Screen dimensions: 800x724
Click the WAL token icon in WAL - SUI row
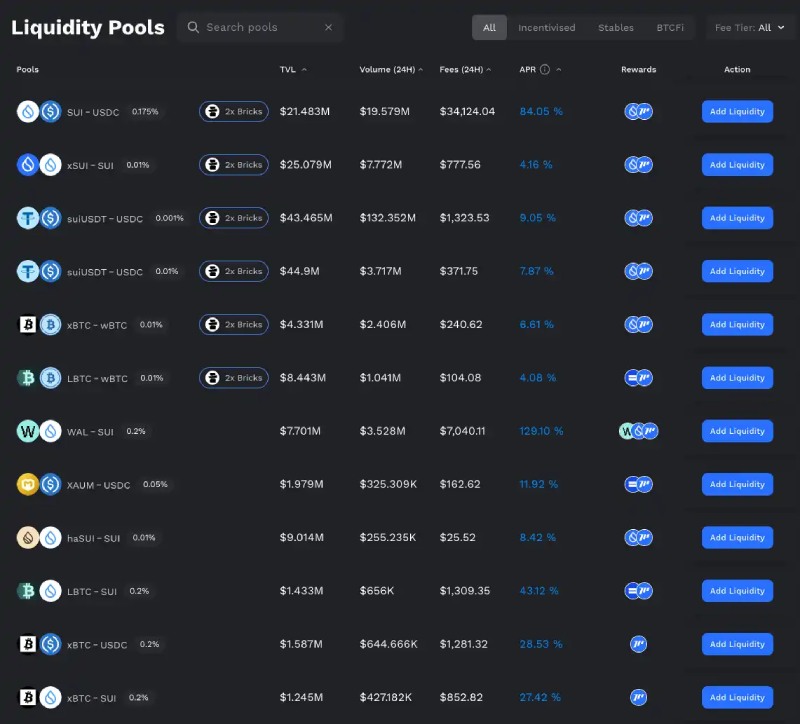tap(28, 431)
